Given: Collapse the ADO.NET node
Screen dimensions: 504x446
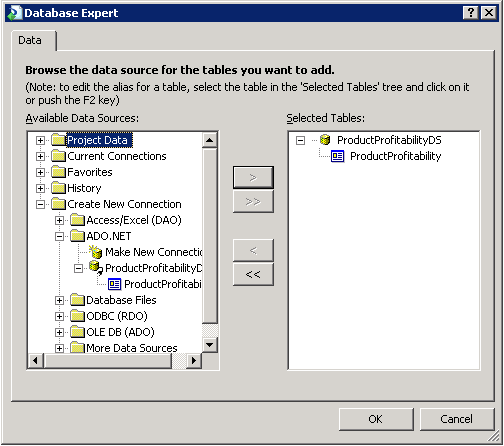Looking at the screenshot, I should pos(59,236).
